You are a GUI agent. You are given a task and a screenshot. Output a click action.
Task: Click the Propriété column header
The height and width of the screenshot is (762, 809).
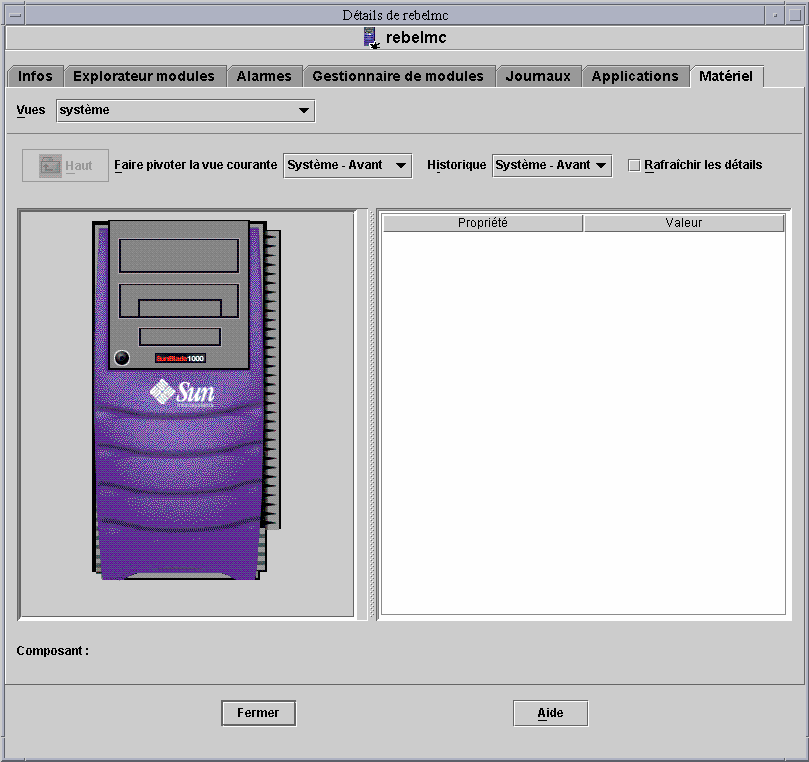coord(483,223)
